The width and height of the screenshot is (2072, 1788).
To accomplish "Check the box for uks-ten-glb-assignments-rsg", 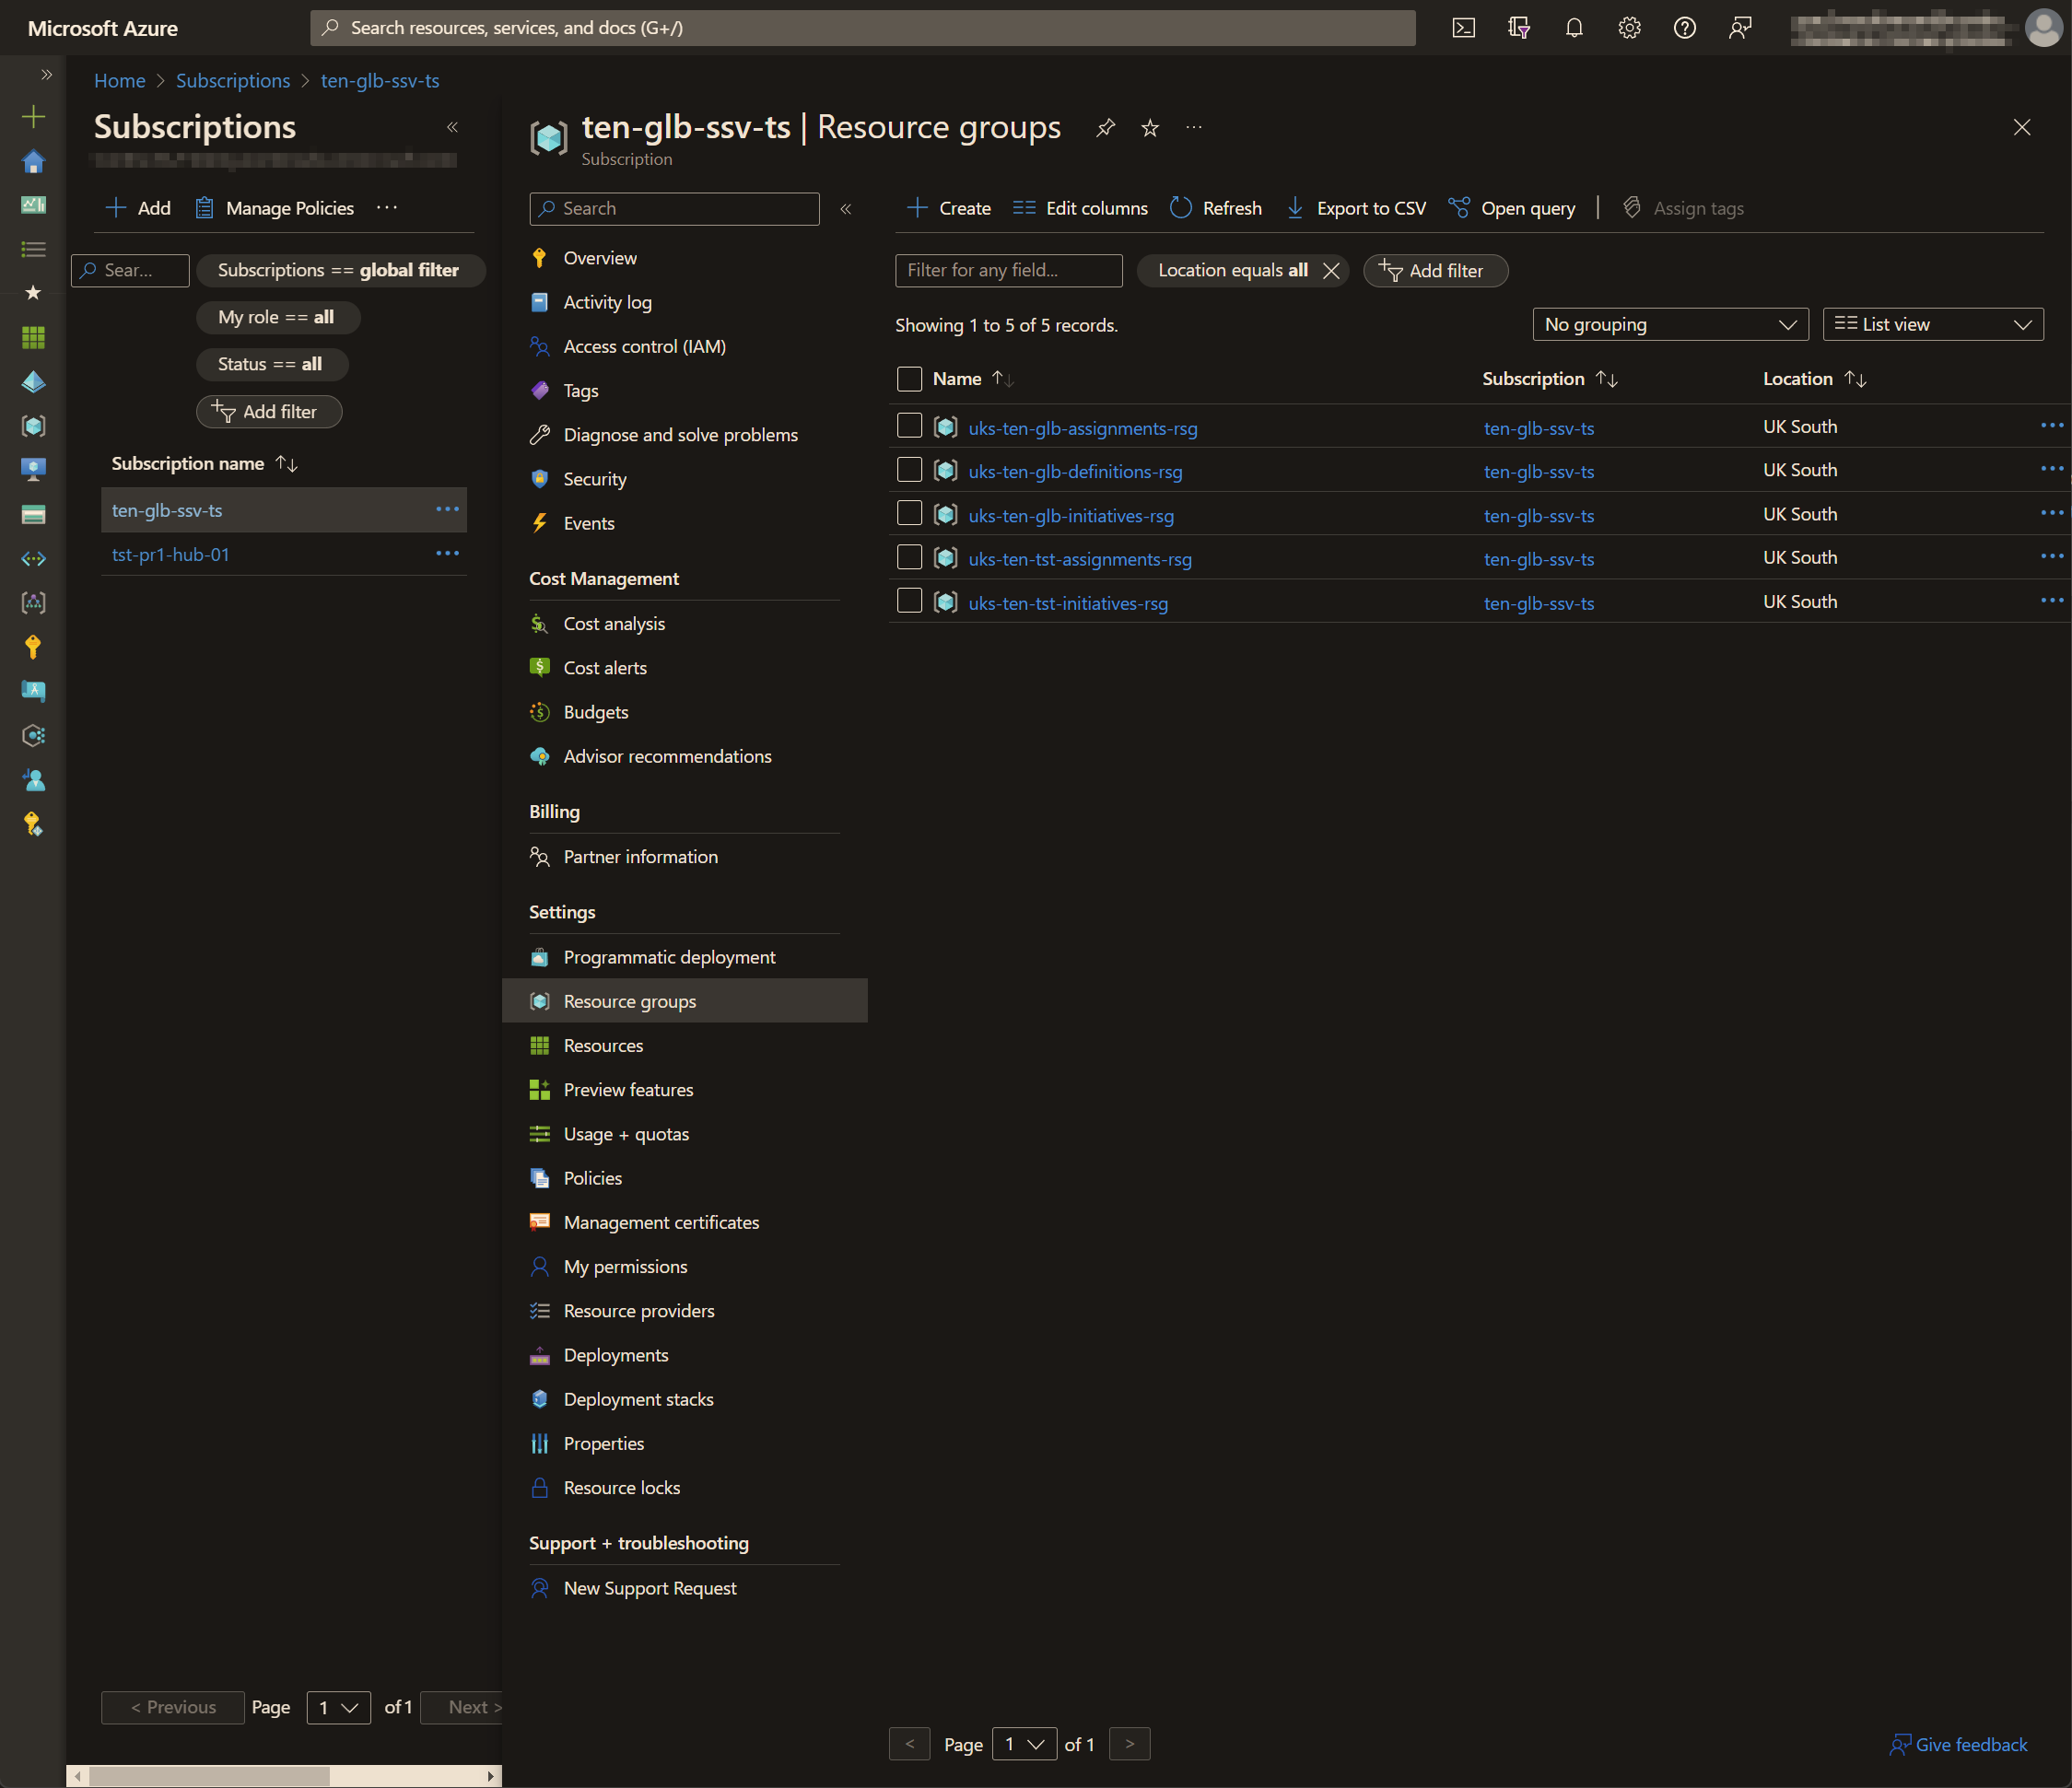I will [909, 426].
